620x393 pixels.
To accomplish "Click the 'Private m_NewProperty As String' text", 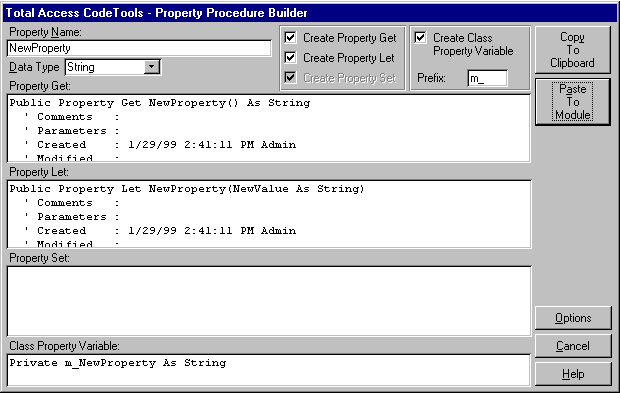I will (x=118, y=363).
